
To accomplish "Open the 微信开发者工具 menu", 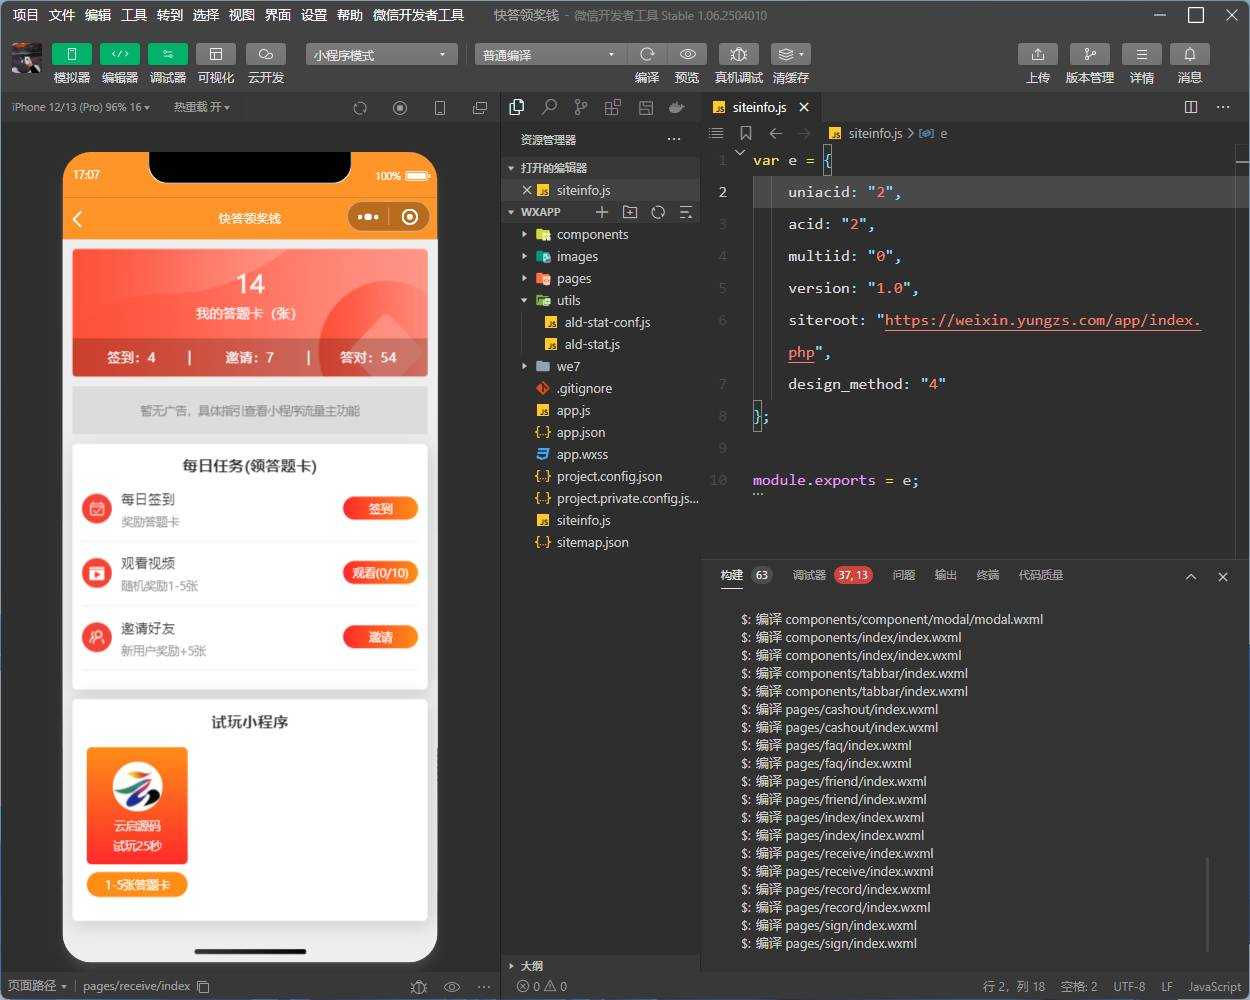I will click(418, 15).
